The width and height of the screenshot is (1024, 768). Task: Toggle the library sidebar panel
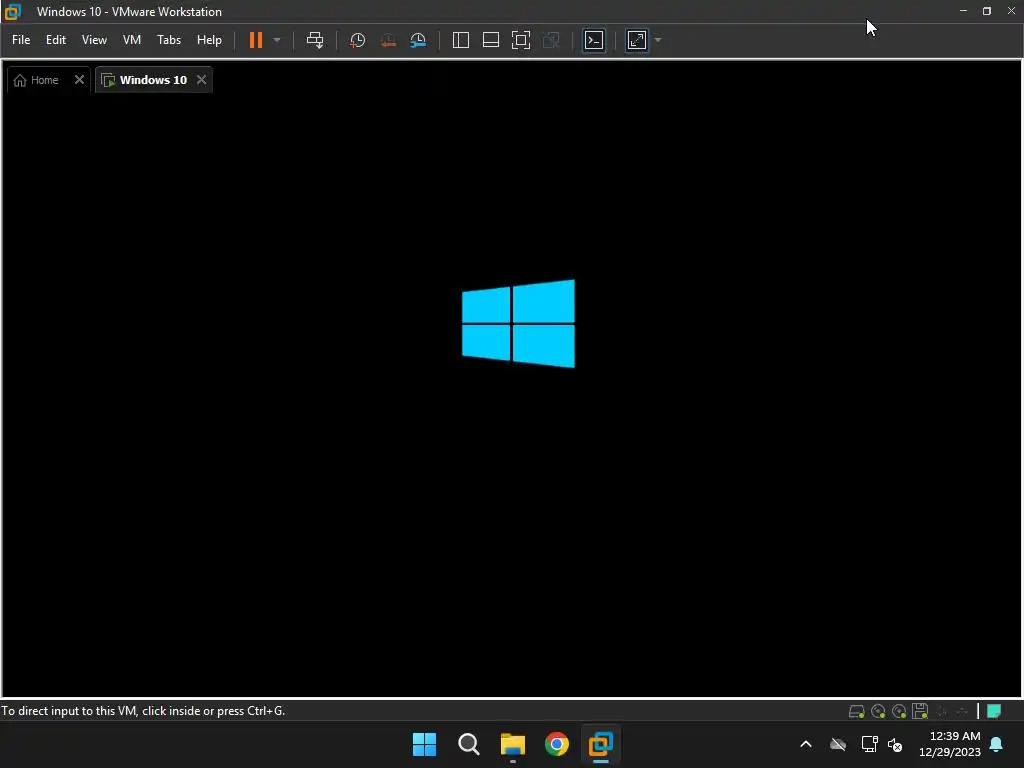(x=460, y=40)
